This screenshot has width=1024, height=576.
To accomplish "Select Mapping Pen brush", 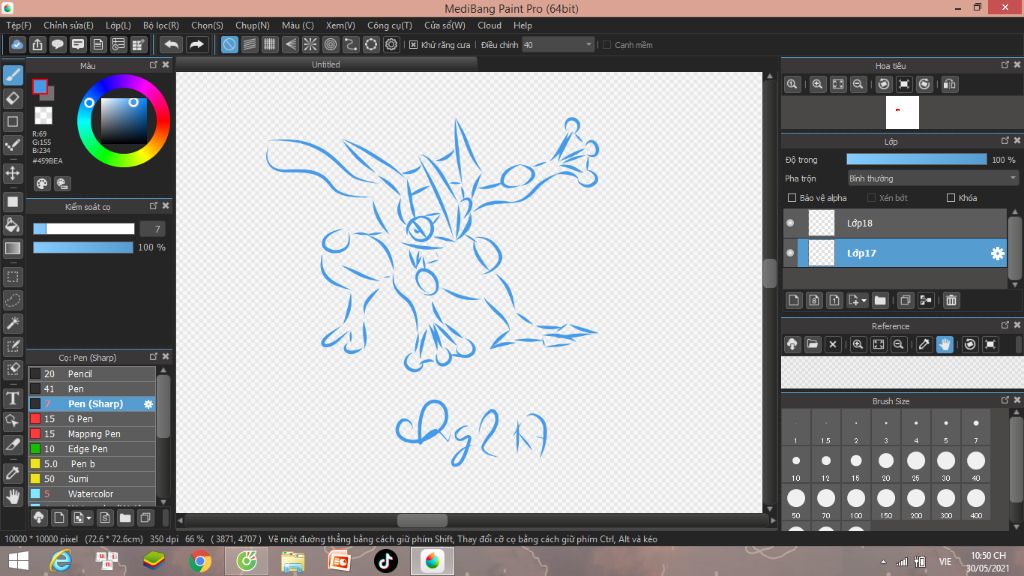I will [x=91, y=434].
